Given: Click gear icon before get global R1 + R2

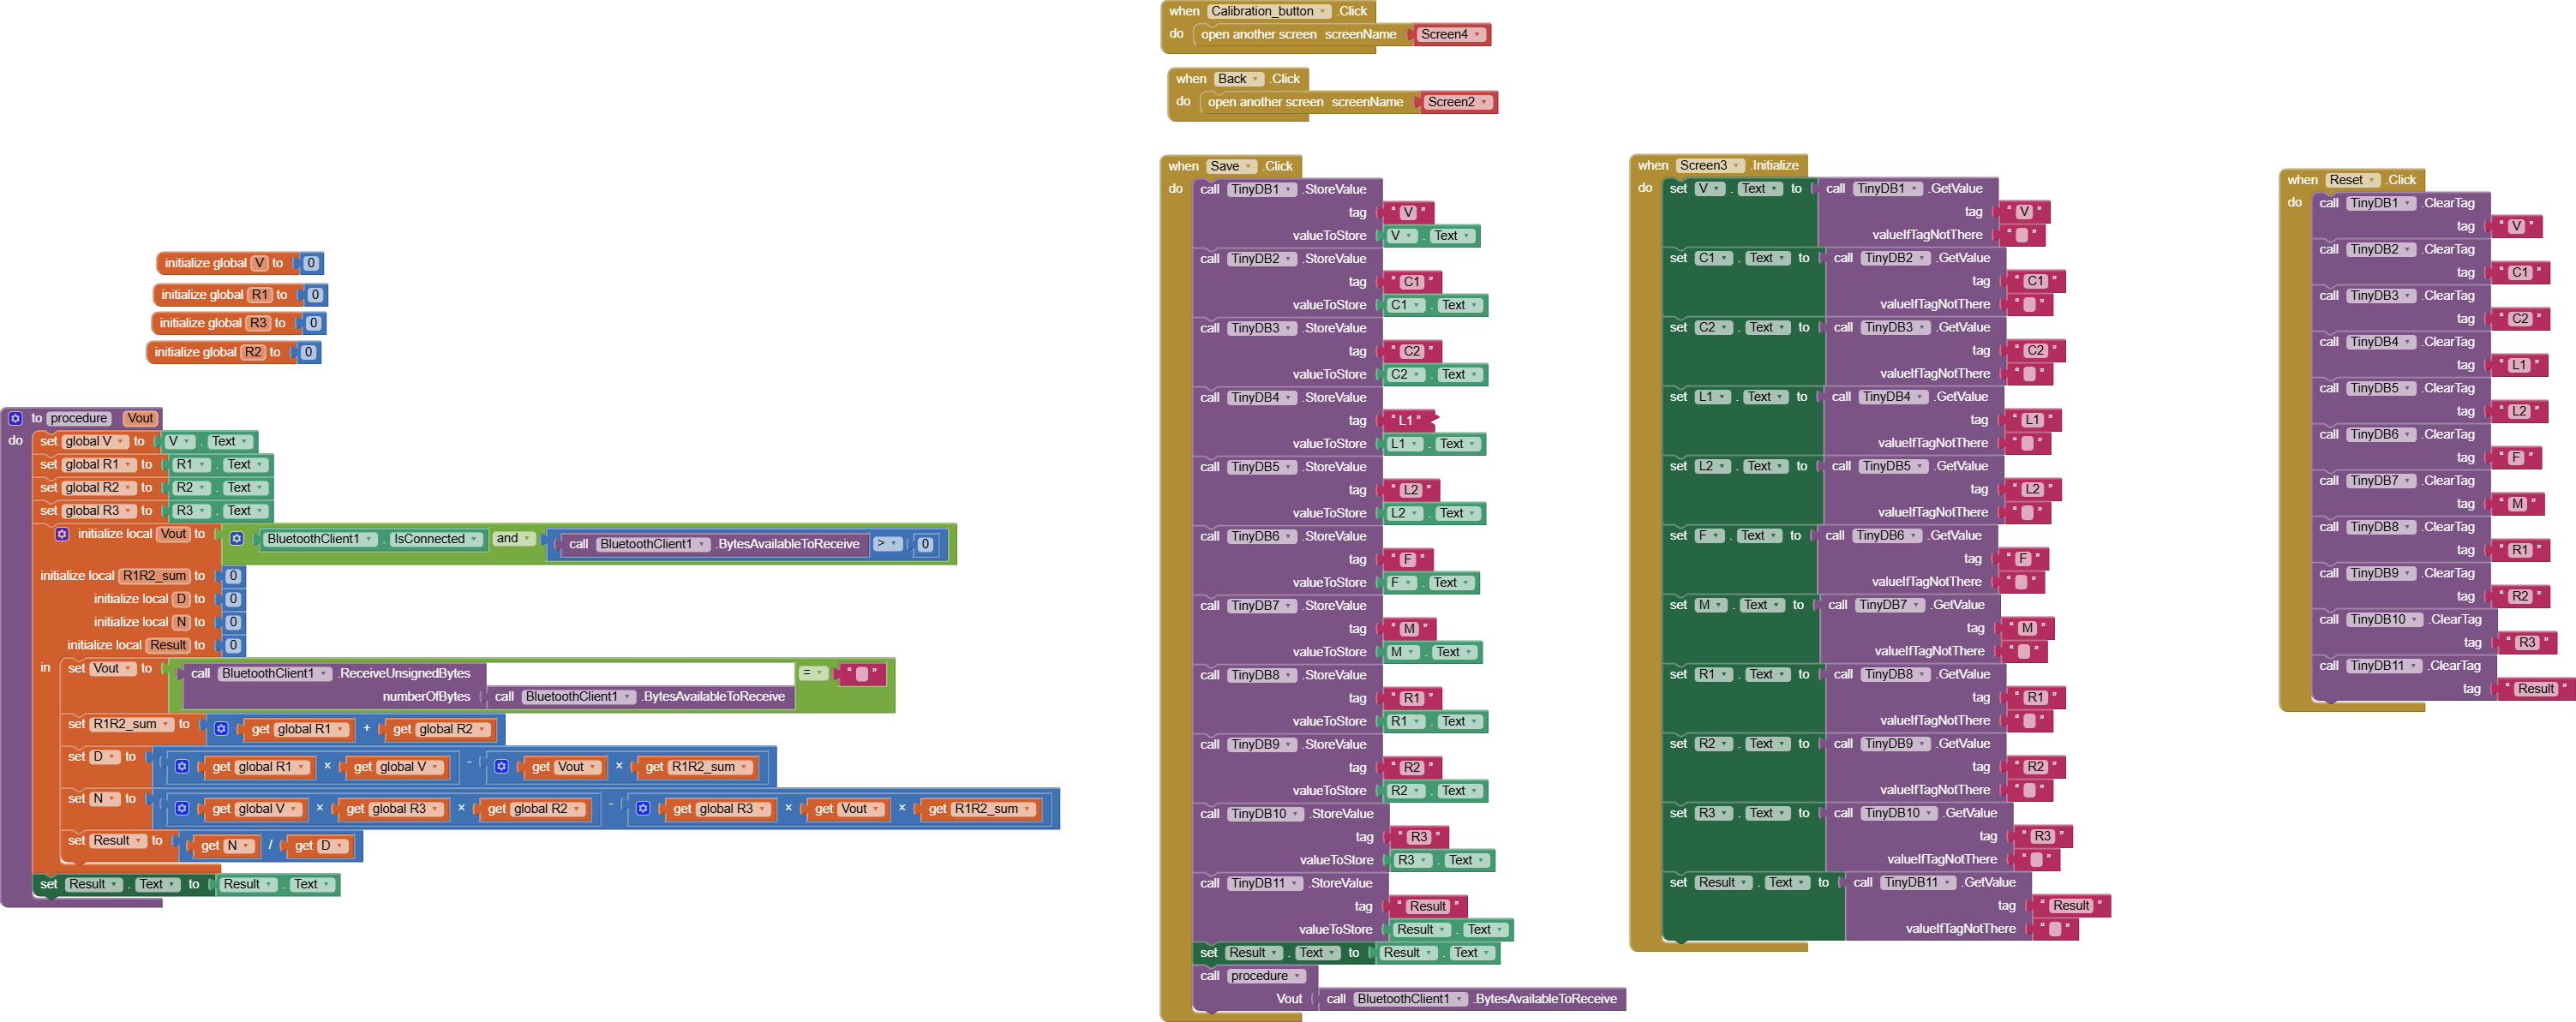Looking at the screenshot, I should tap(222, 729).
